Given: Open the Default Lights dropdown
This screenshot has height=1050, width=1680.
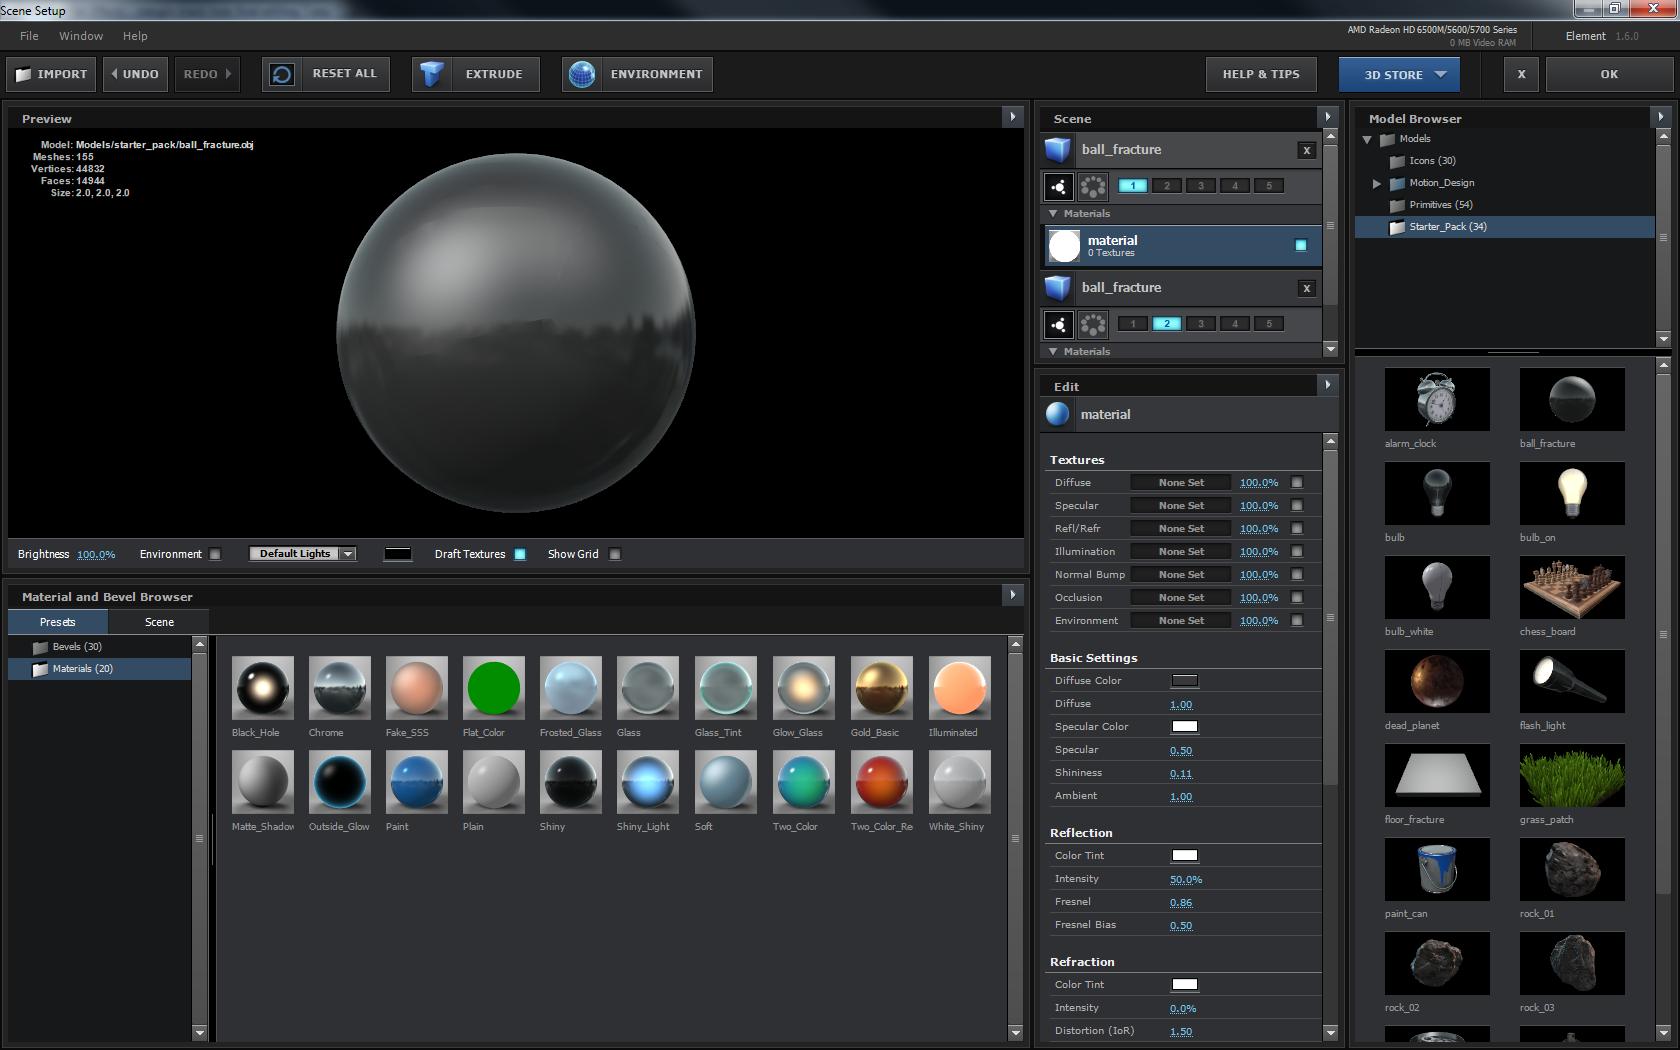Looking at the screenshot, I should 303,554.
